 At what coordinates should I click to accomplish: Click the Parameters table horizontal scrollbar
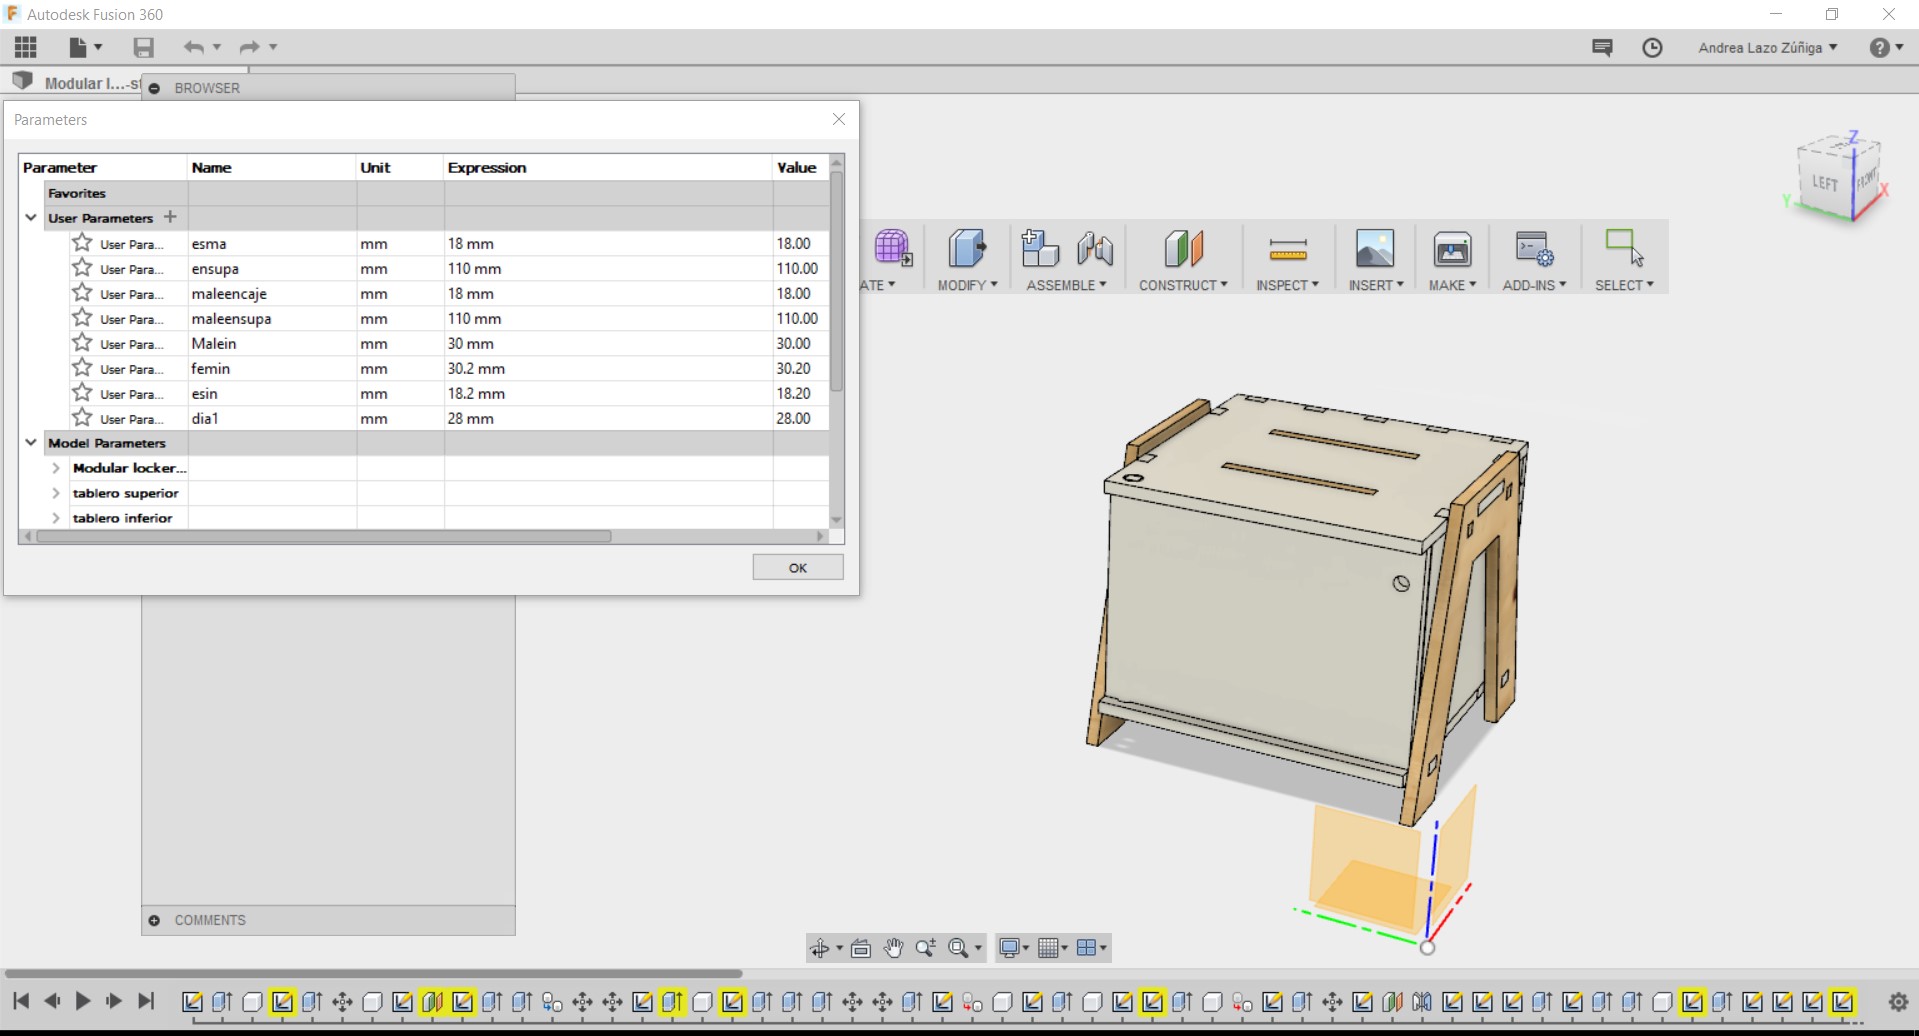[324, 537]
